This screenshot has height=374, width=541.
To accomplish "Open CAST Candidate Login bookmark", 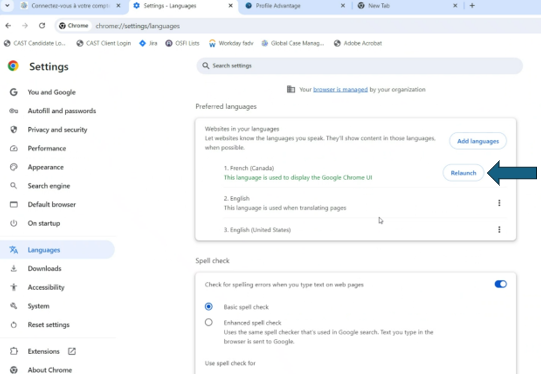I will point(35,43).
